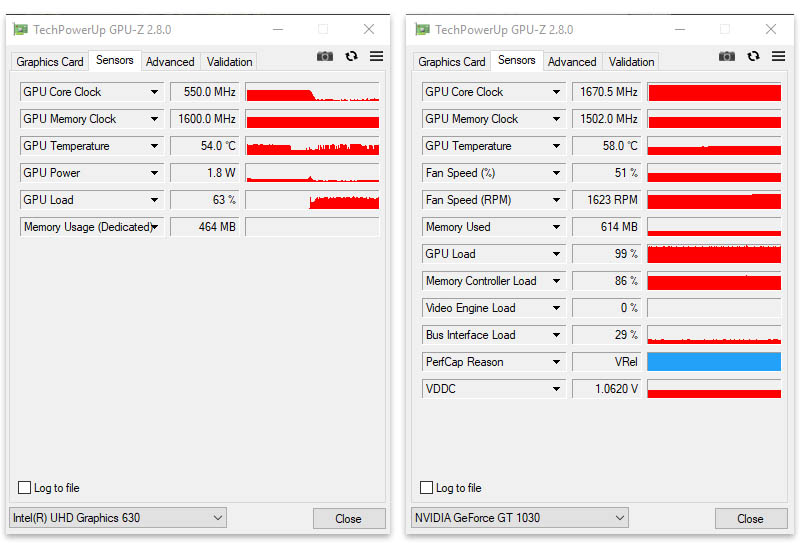This screenshot has width=800, height=548.
Task: Click the 63 % GPU load value
Action: pyautogui.click(x=205, y=200)
